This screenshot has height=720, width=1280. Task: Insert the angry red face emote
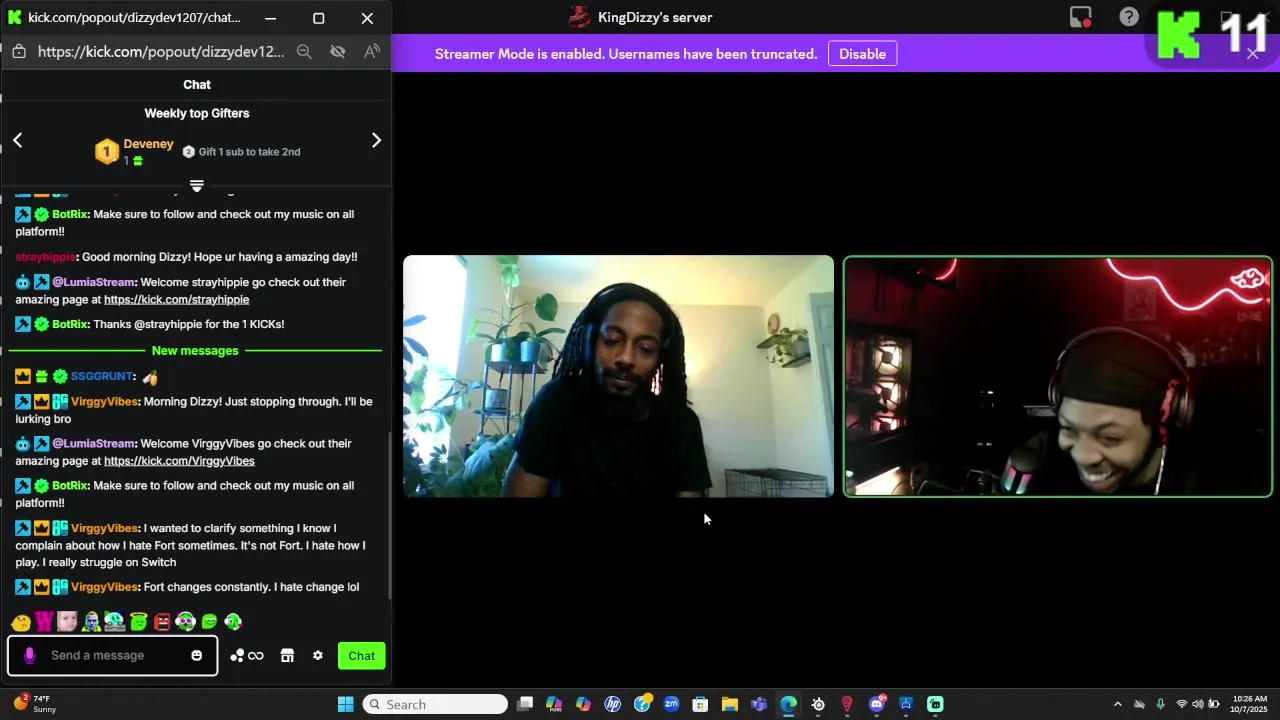coord(162,622)
